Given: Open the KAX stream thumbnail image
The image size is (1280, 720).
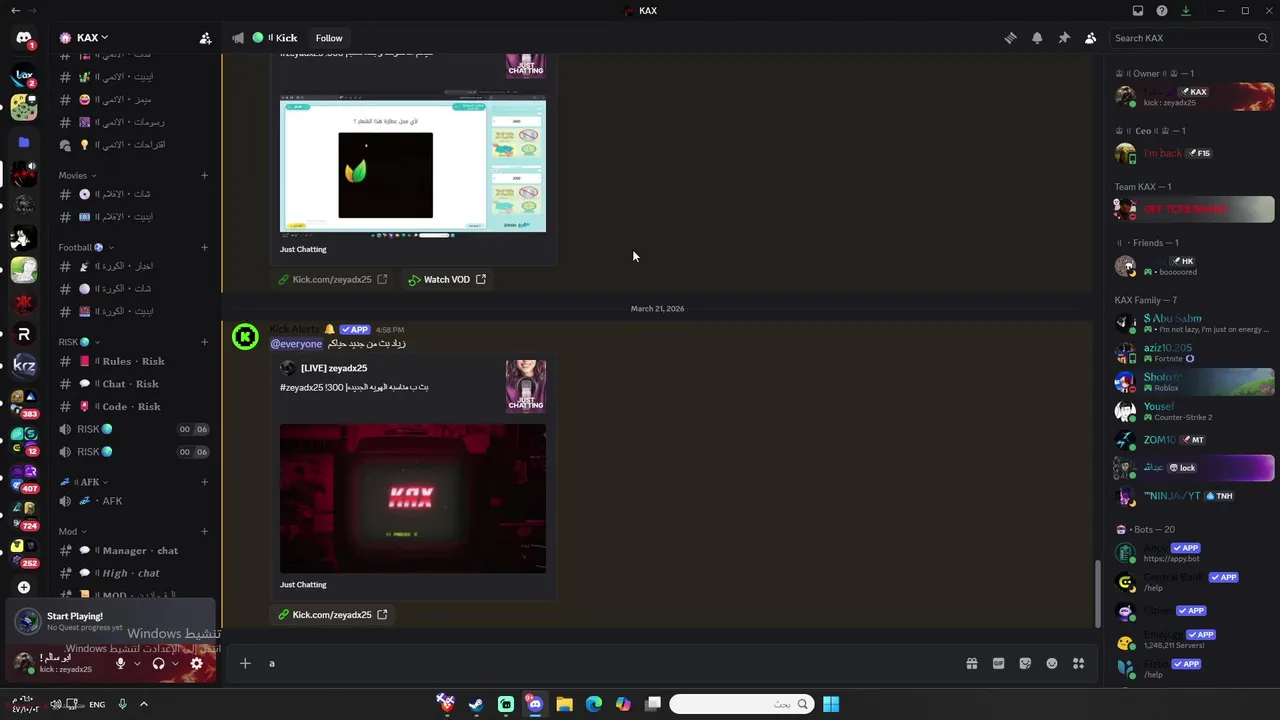Looking at the screenshot, I should coord(413,498).
